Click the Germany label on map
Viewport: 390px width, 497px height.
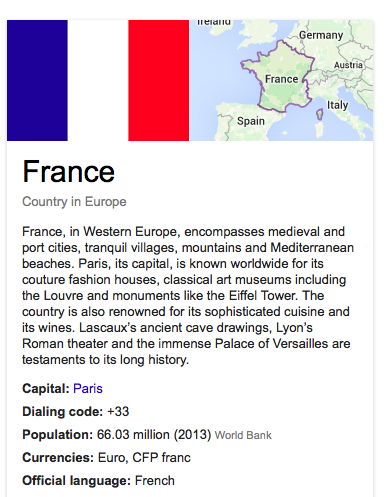321,35
